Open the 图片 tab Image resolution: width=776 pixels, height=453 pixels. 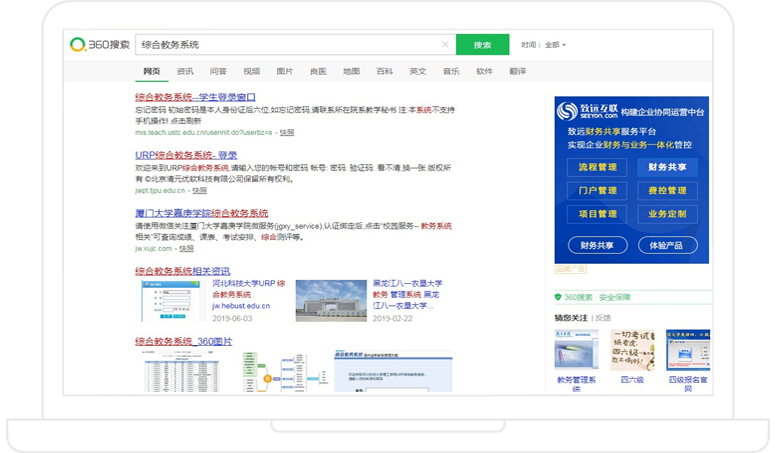285,71
